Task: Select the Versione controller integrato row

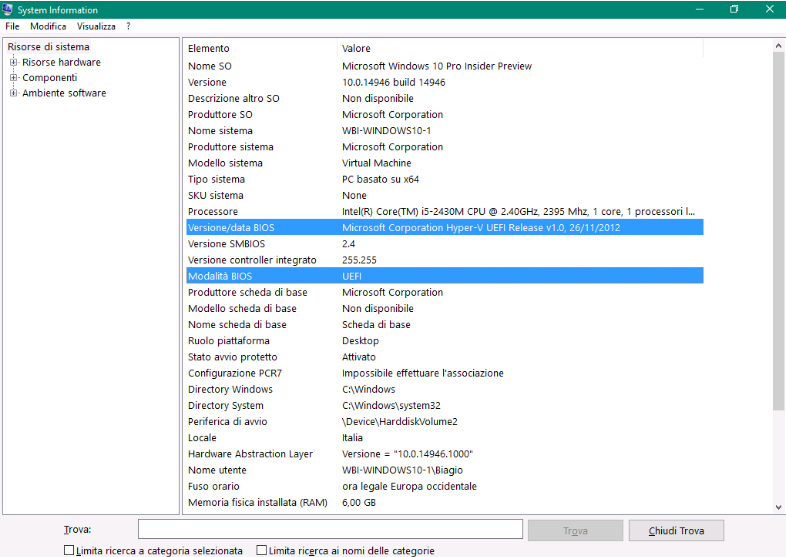Action: pos(445,260)
